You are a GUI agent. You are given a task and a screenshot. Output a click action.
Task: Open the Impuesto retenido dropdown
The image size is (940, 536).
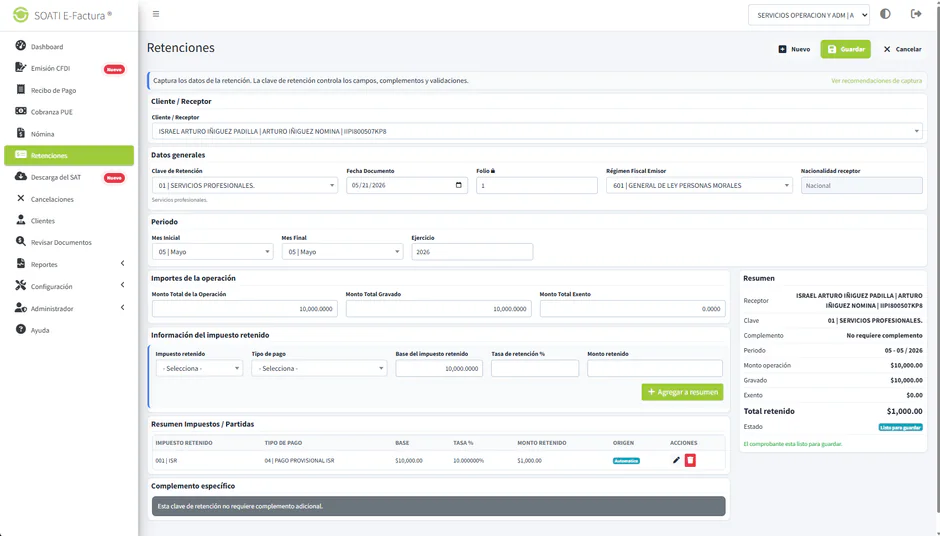[x=199, y=368]
